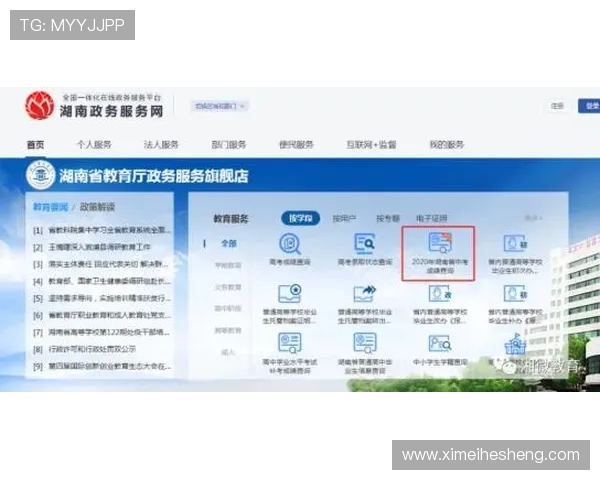
Task: Open the school building service icon
Action: pos(515,344)
